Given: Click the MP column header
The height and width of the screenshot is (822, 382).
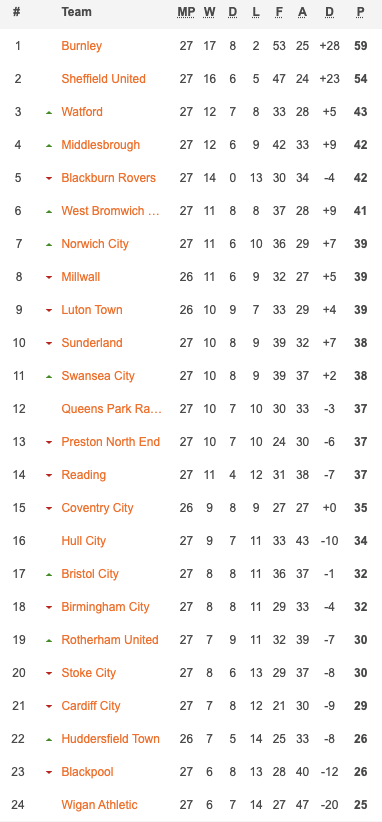Looking at the screenshot, I should (186, 12).
